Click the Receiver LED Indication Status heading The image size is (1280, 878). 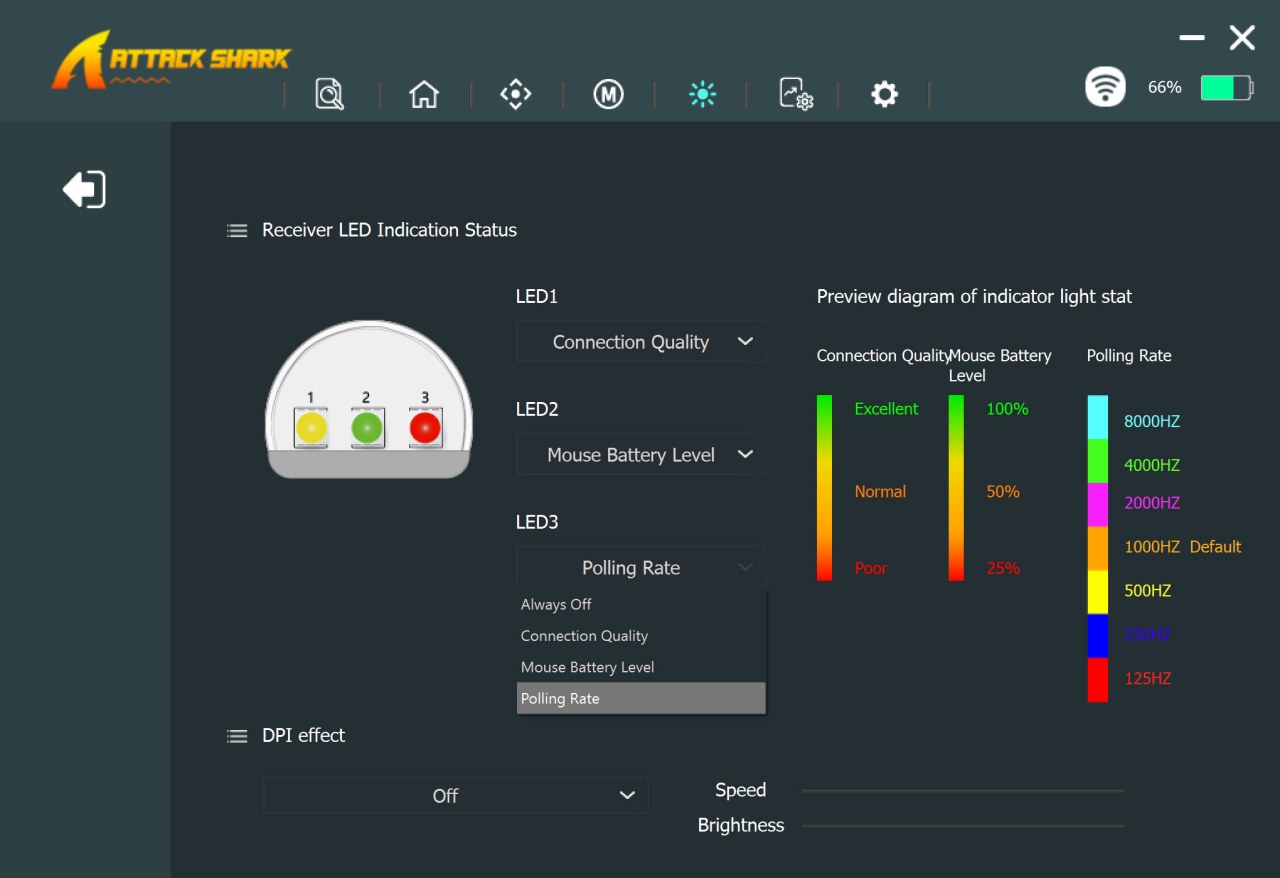coord(389,230)
